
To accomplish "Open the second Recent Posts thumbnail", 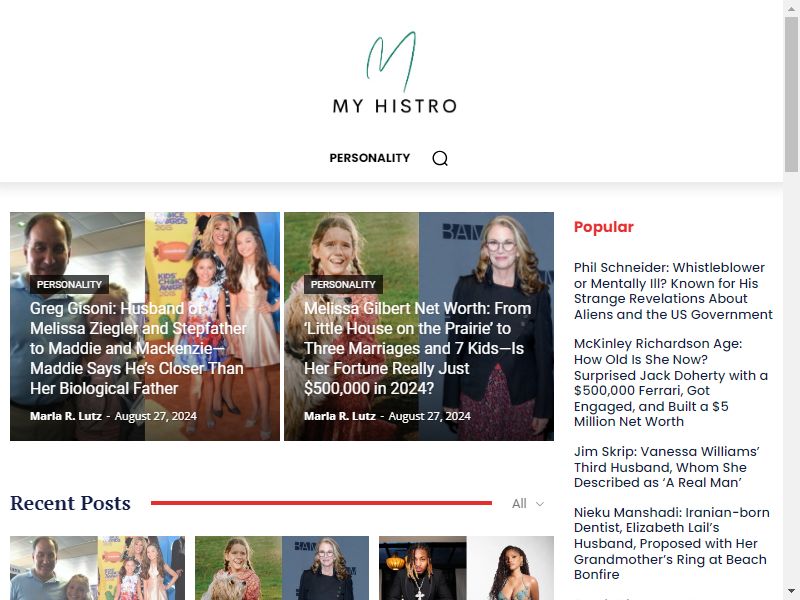I will (282, 568).
